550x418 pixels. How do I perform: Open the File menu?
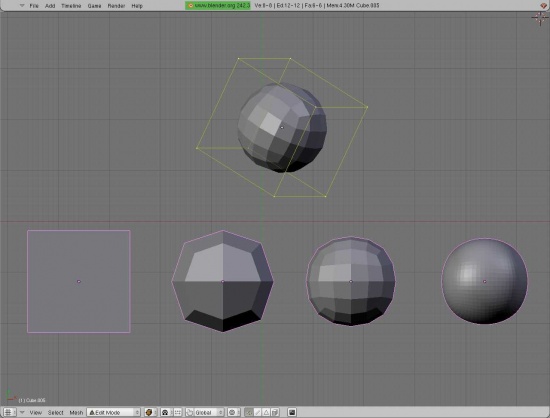34,6
